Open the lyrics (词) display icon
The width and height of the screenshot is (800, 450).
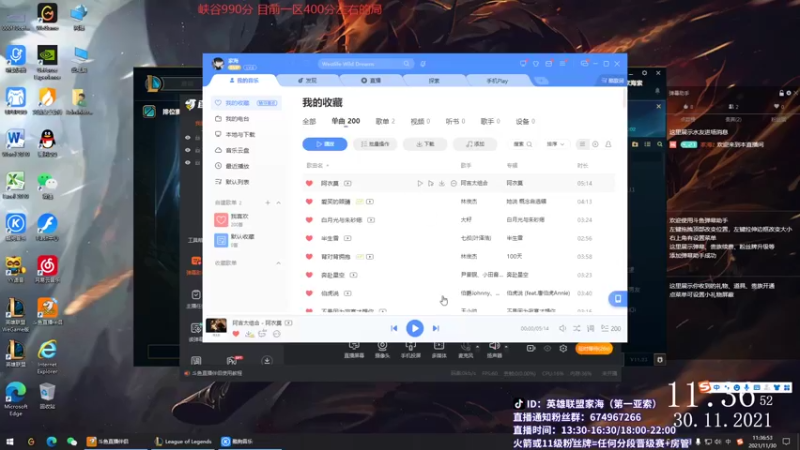pos(590,329)
